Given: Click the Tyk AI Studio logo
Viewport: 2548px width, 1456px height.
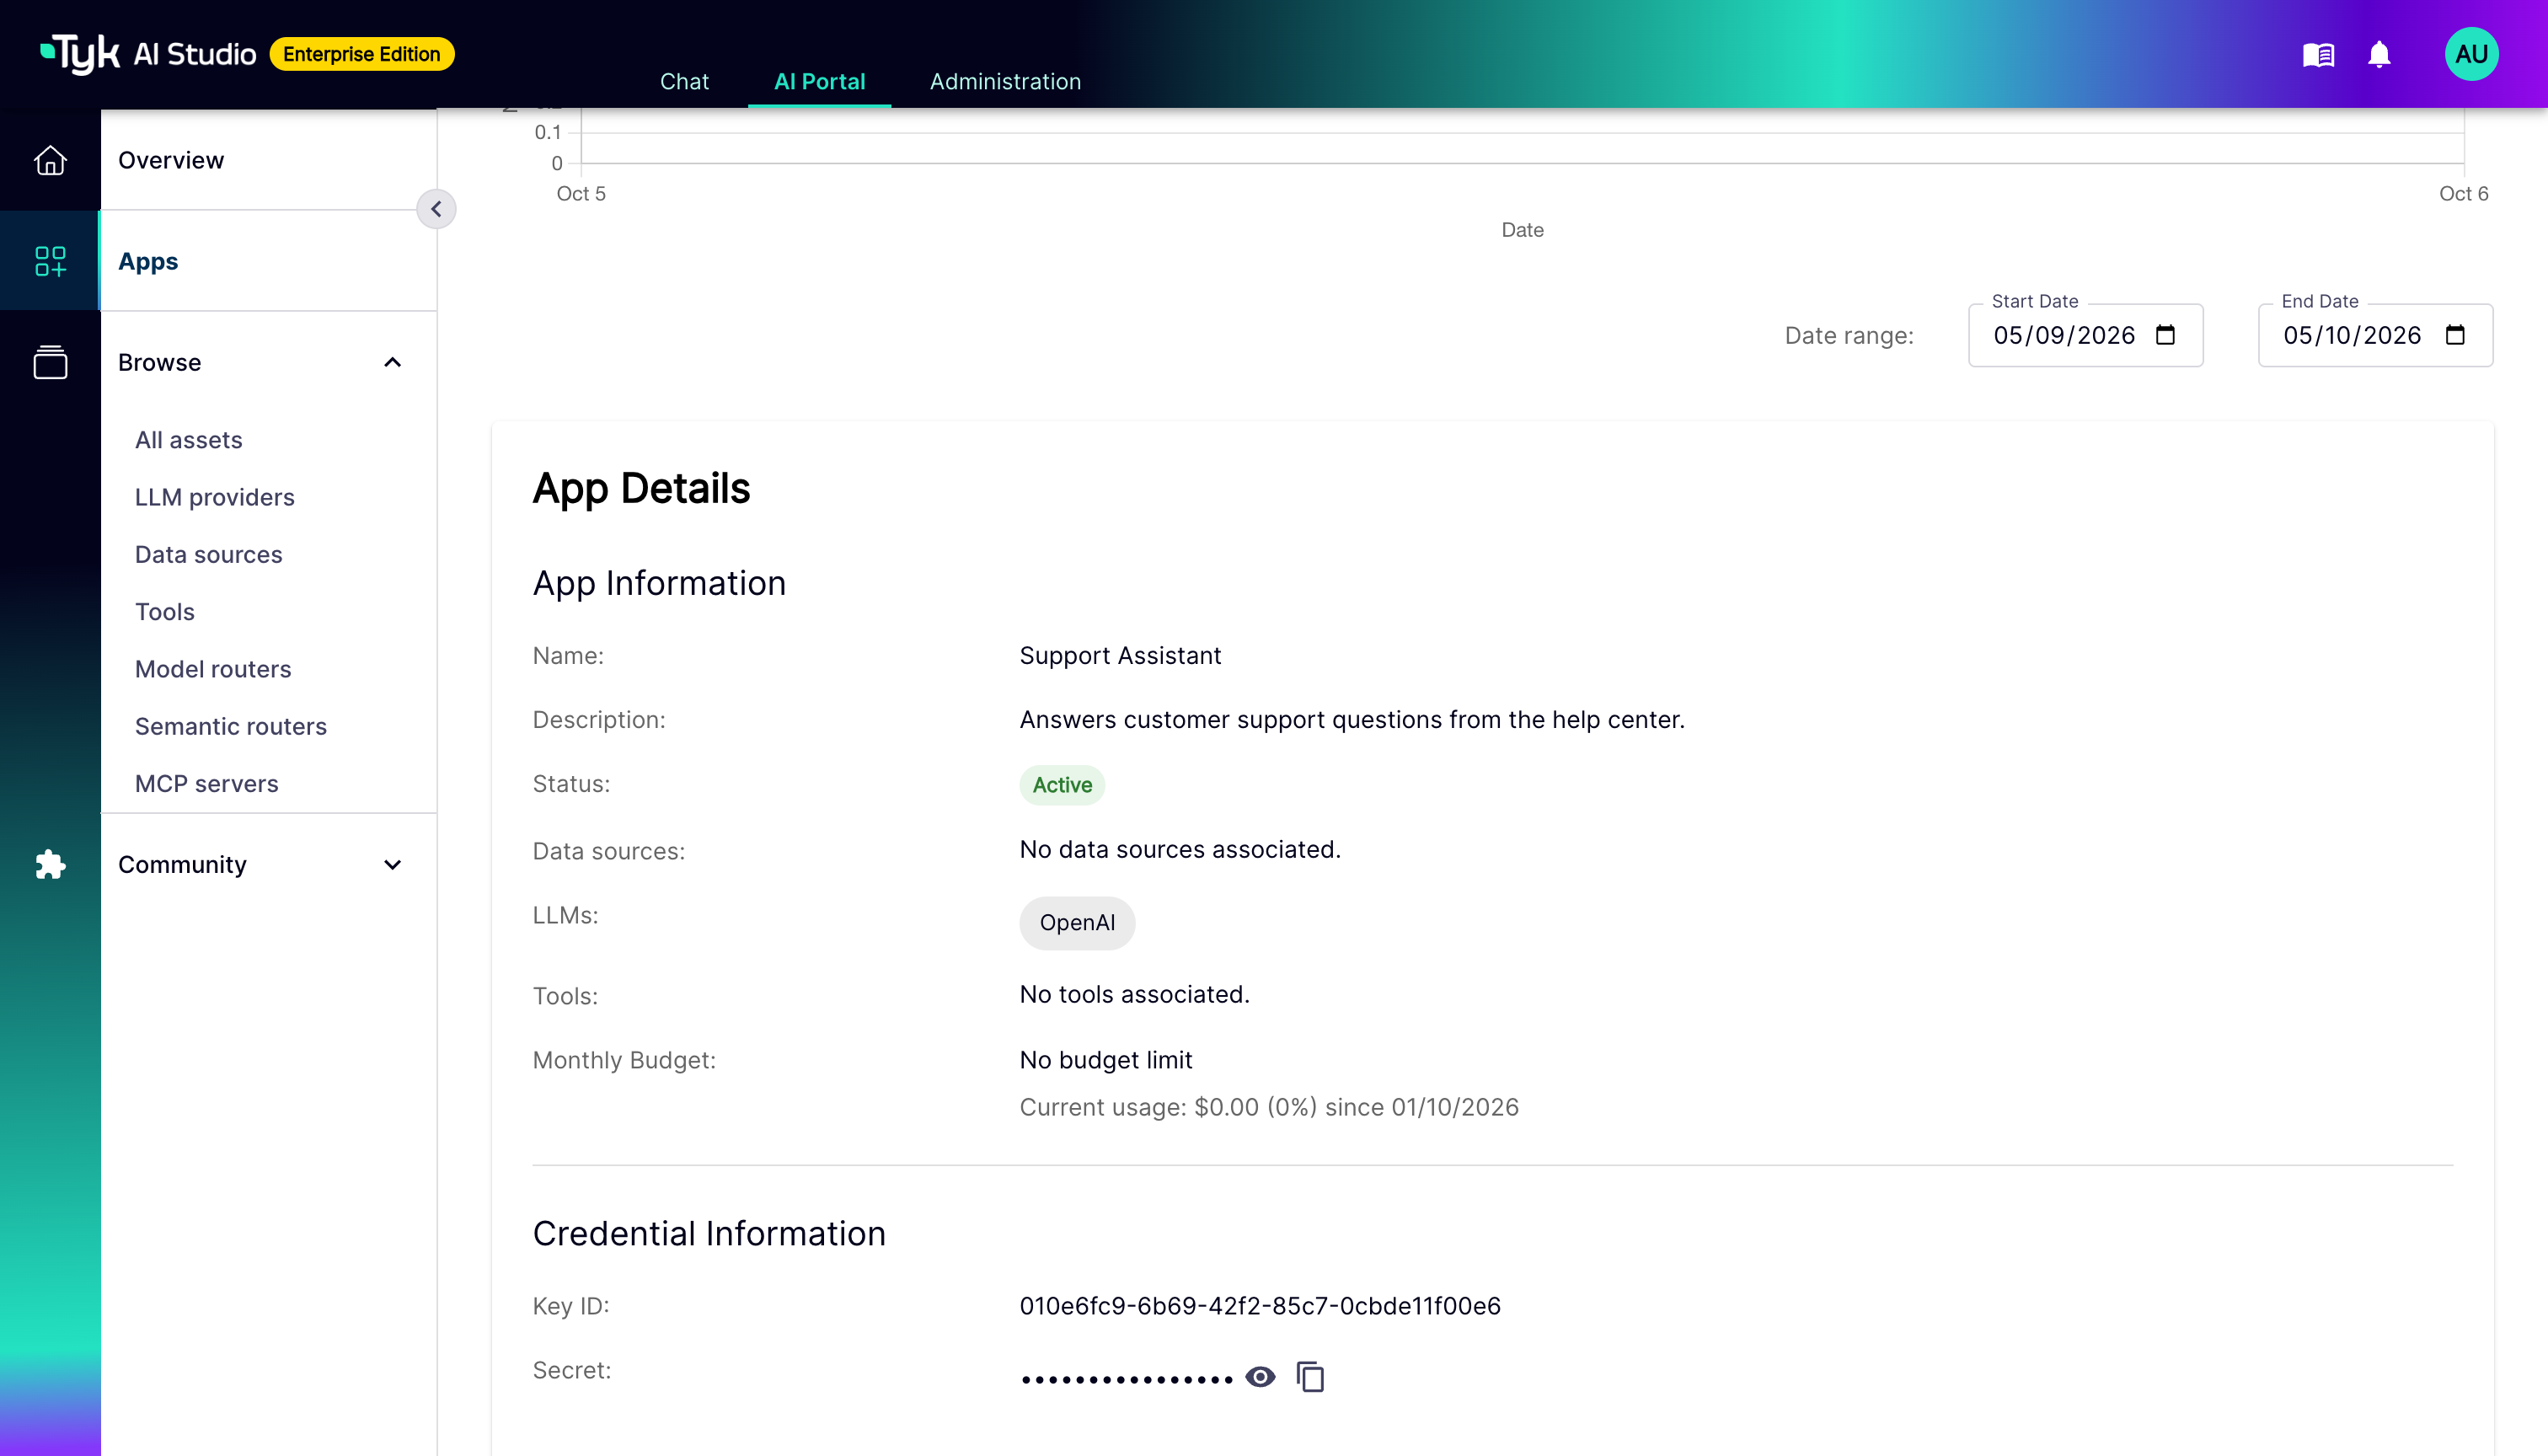Looking at the screenshot, I should (x=148, y=54).
